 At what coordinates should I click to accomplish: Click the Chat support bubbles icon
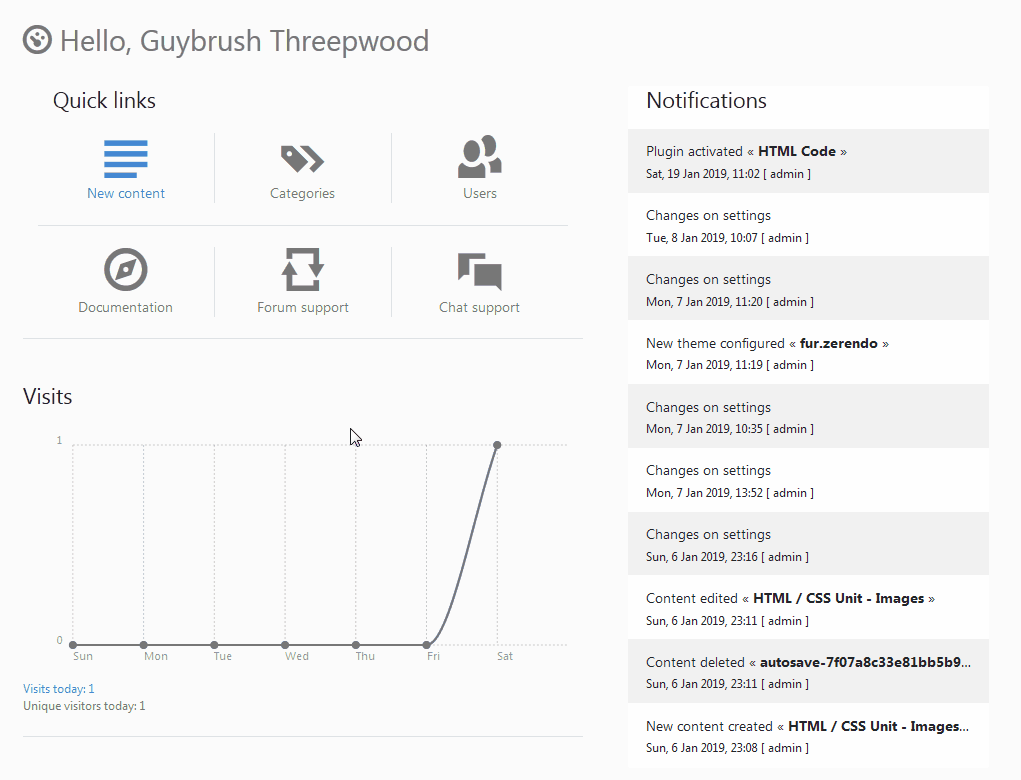tap(479, 271)
